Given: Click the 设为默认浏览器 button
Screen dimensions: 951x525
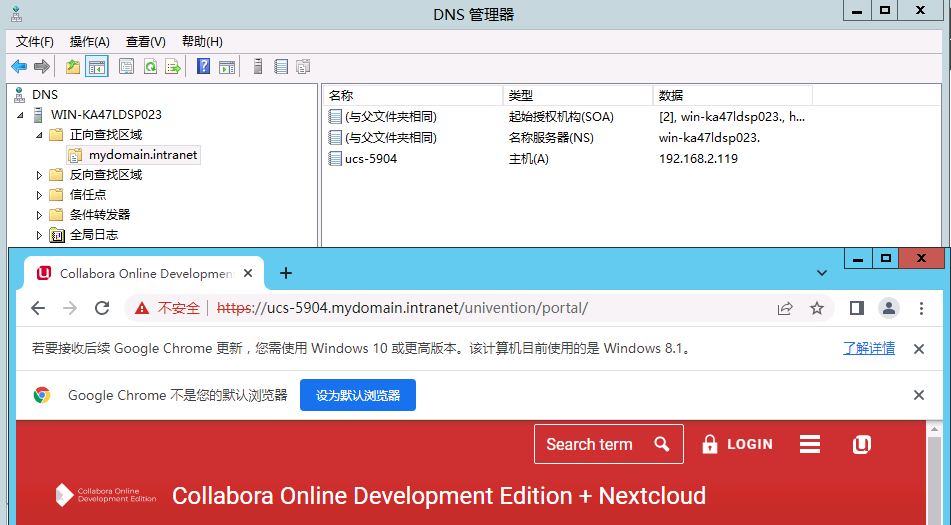Looking at the screenshot, I should pyautogui.click(x=358, y=395).
